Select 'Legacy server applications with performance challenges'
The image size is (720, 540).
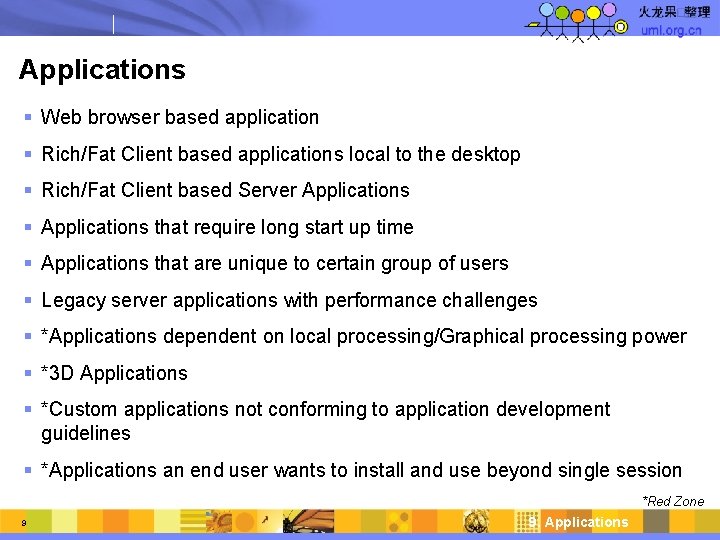(289, 300)
